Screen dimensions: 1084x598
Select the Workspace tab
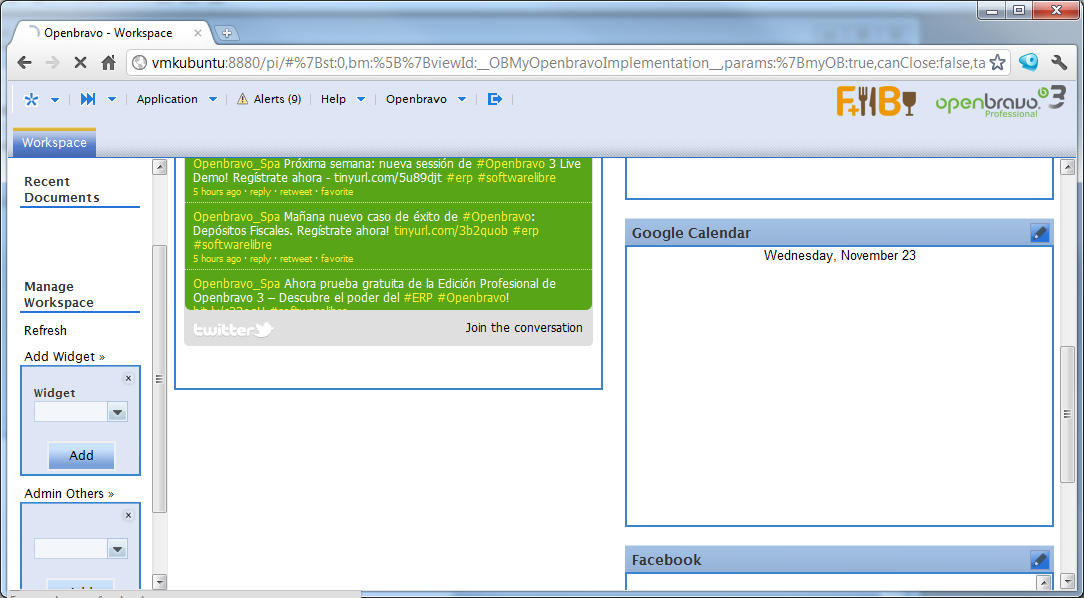55,143
